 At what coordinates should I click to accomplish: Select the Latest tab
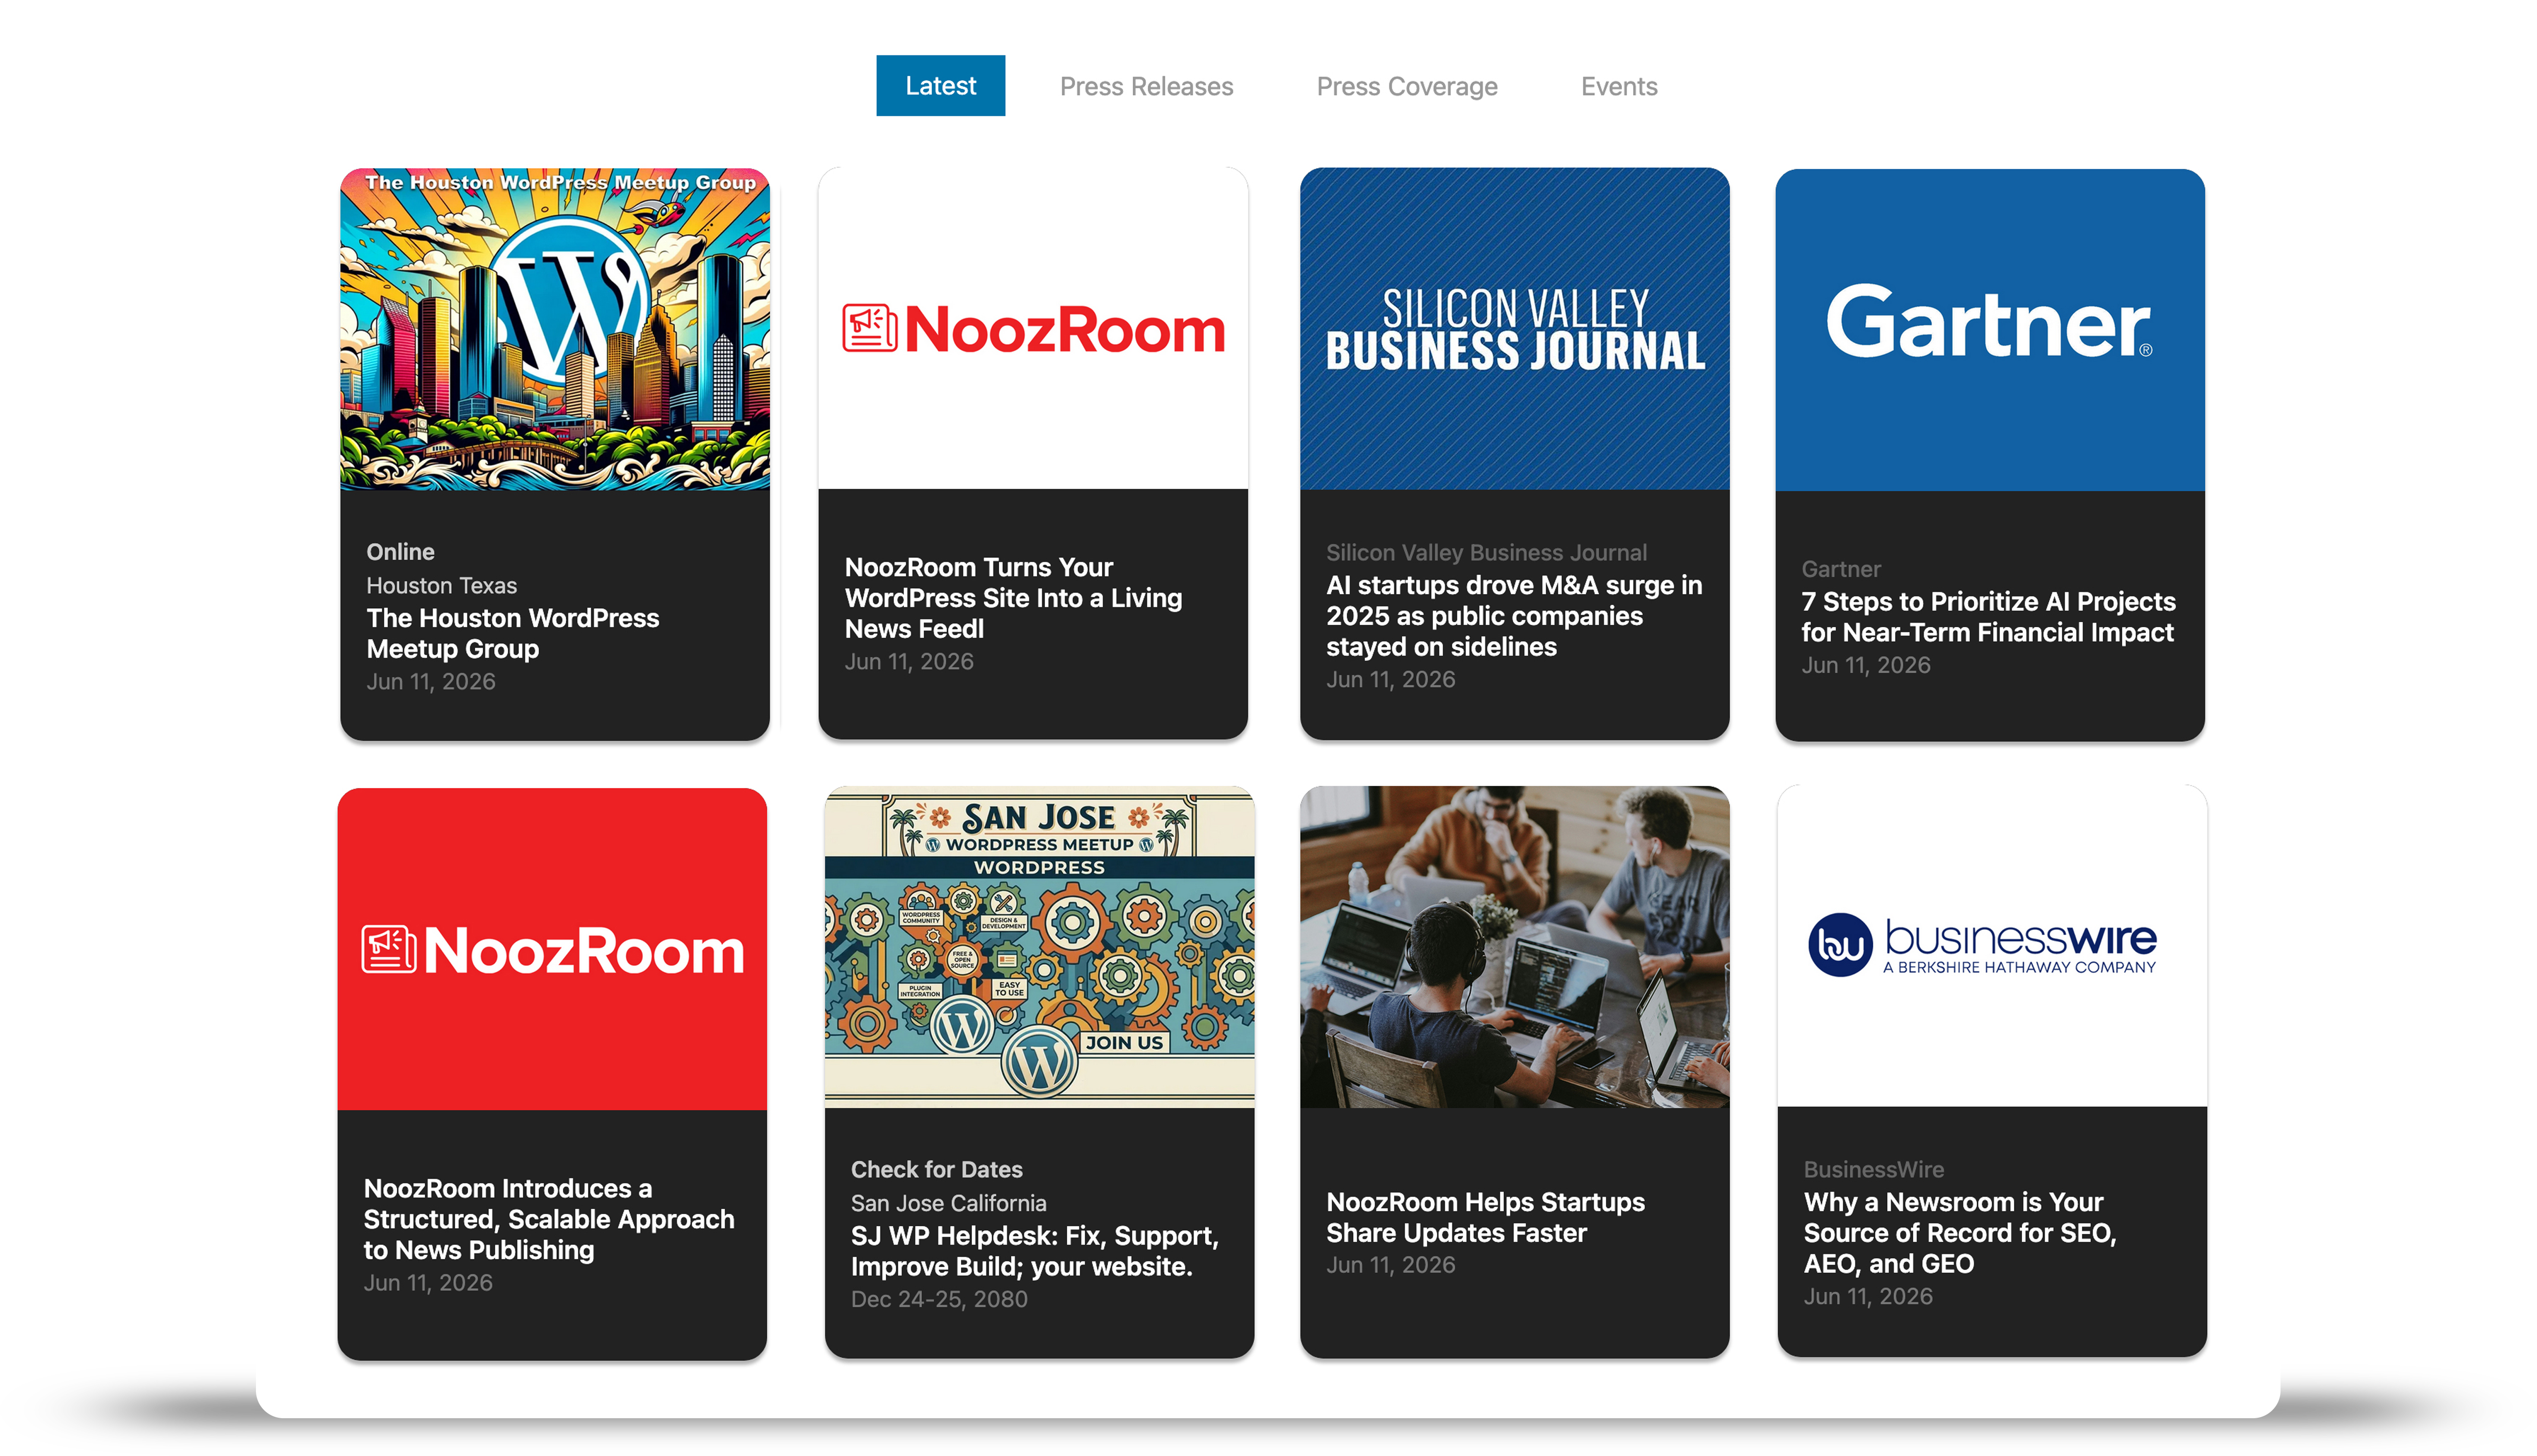tap(940, 86)
